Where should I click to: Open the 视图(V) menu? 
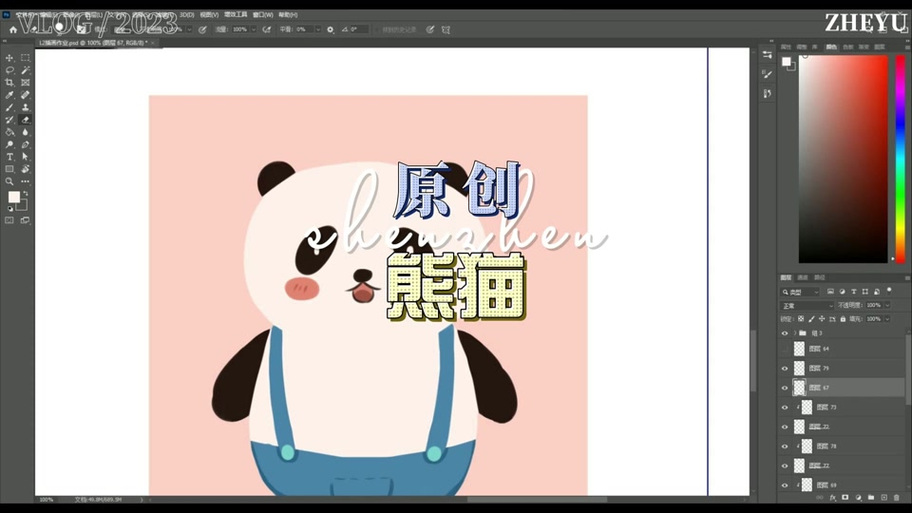pyautogui.click(x=209, y=15)
